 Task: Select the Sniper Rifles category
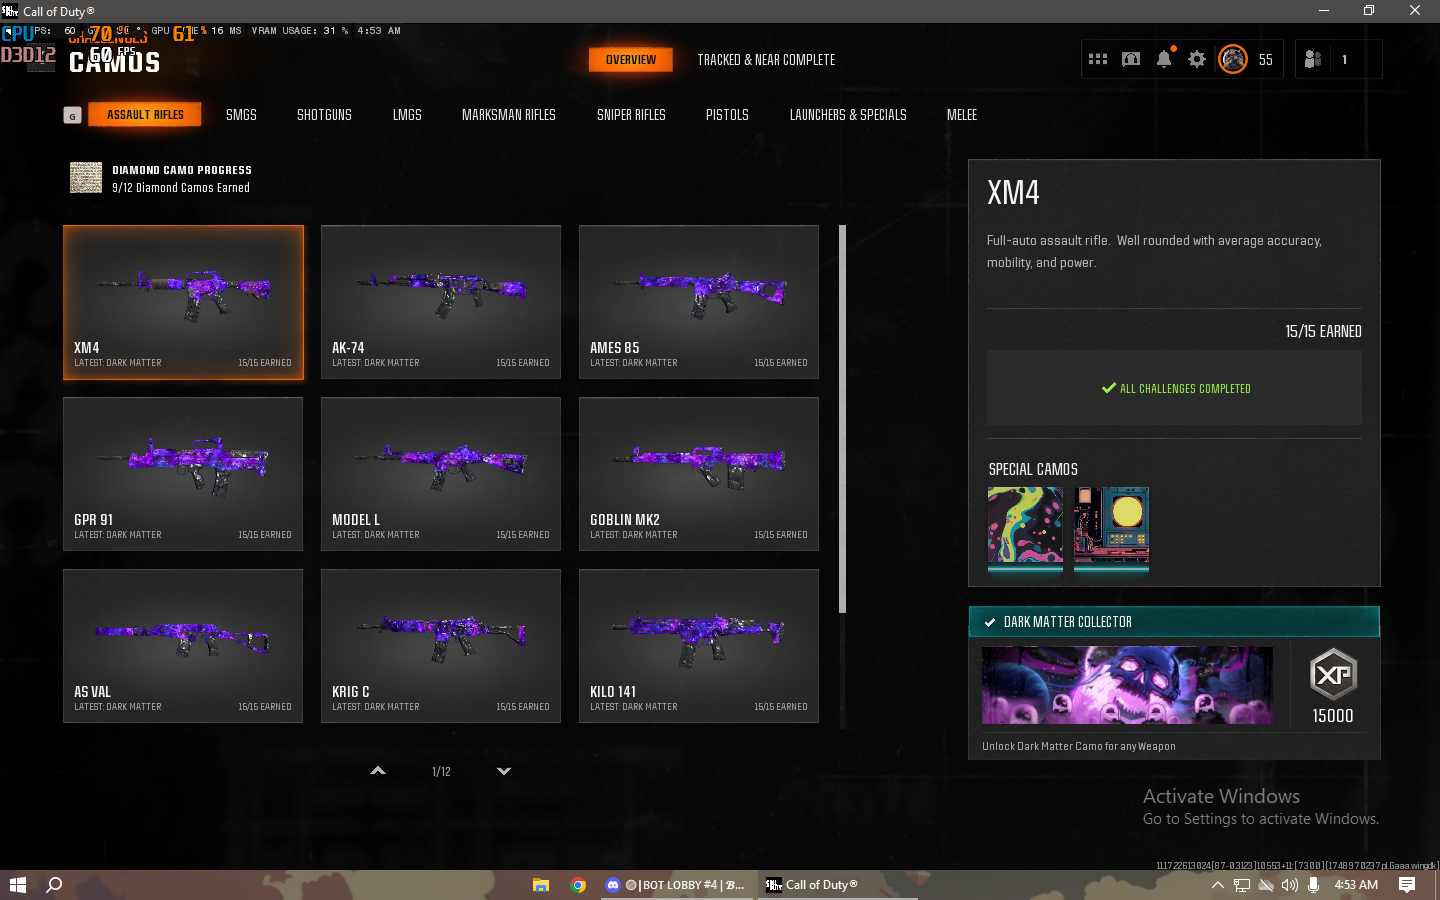[x=631, y=115]
